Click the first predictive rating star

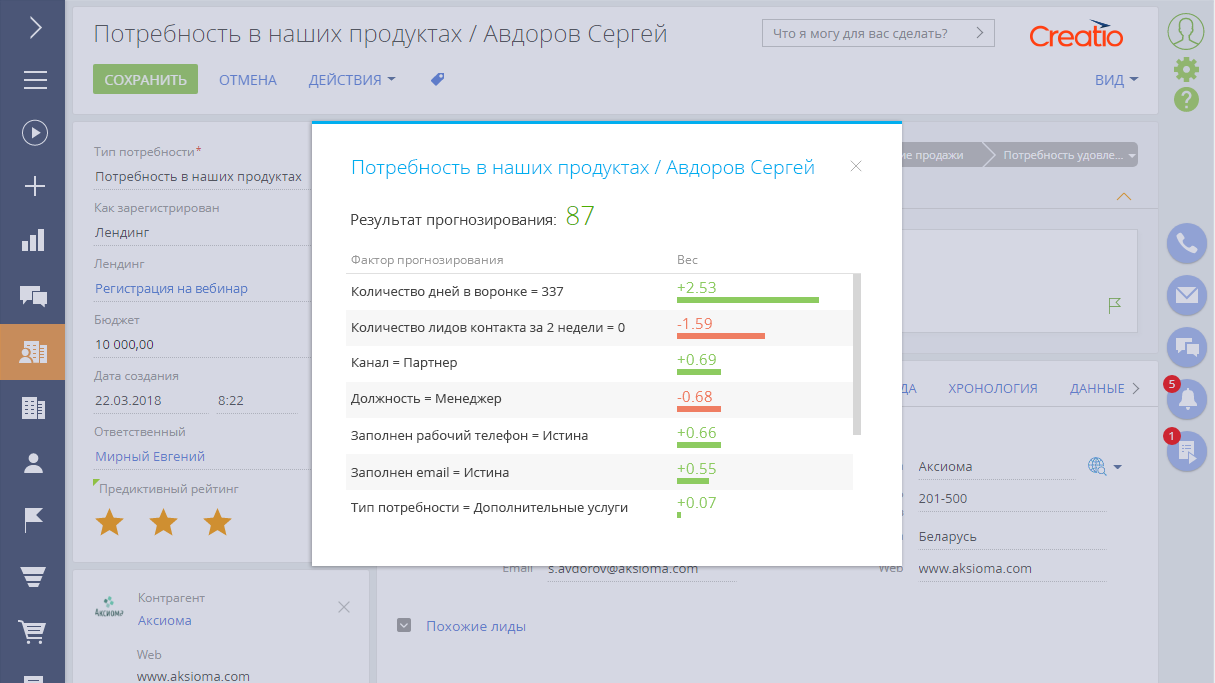(x=109, y=521)
